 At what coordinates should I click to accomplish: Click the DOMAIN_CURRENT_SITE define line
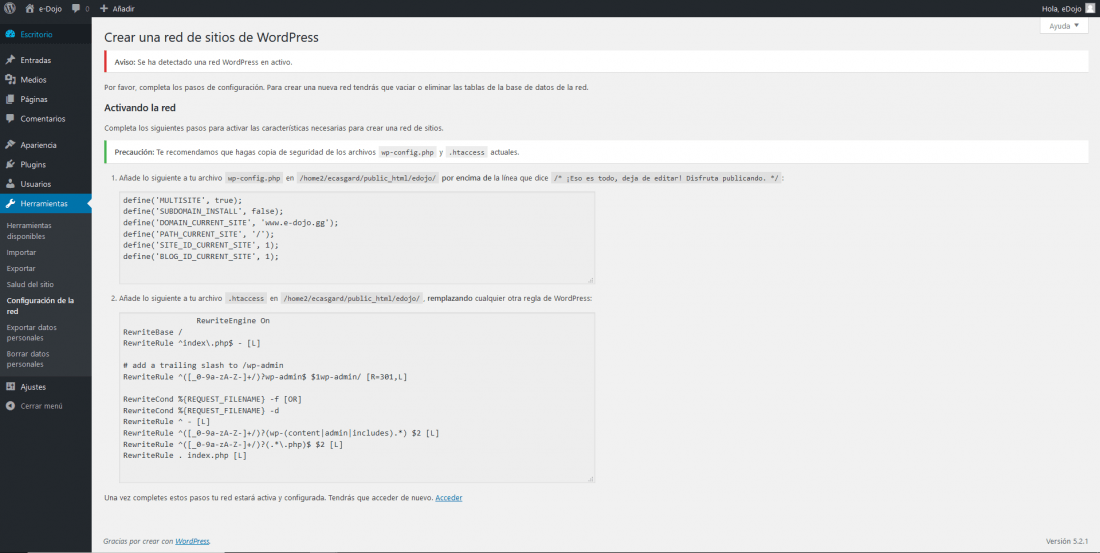231,222
